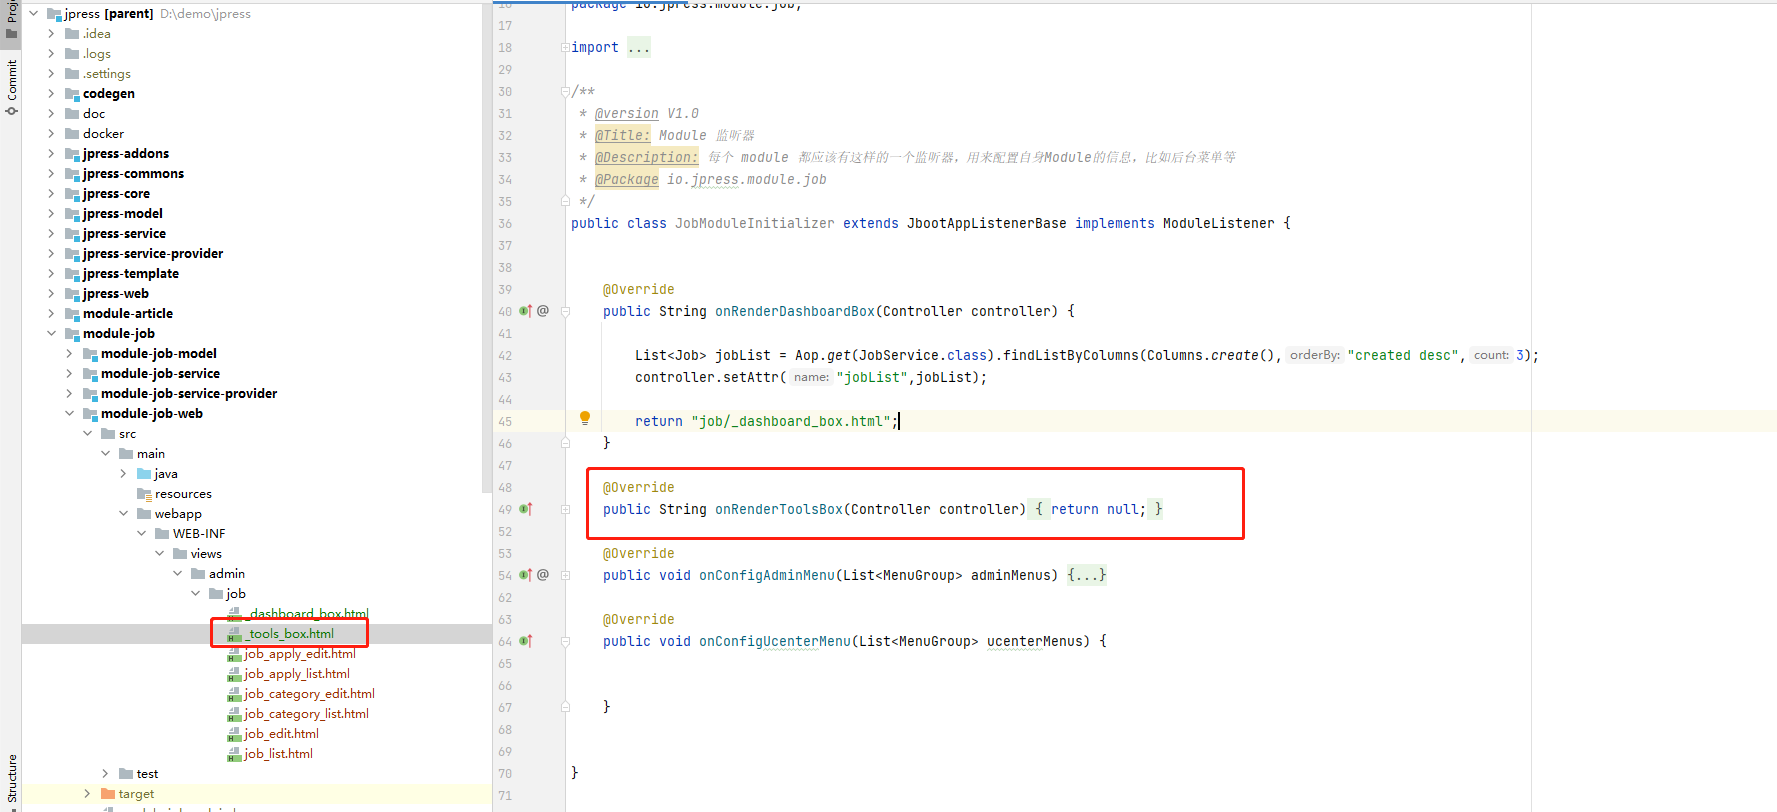Expand the jpress-addons module arrow

[51, 153]
